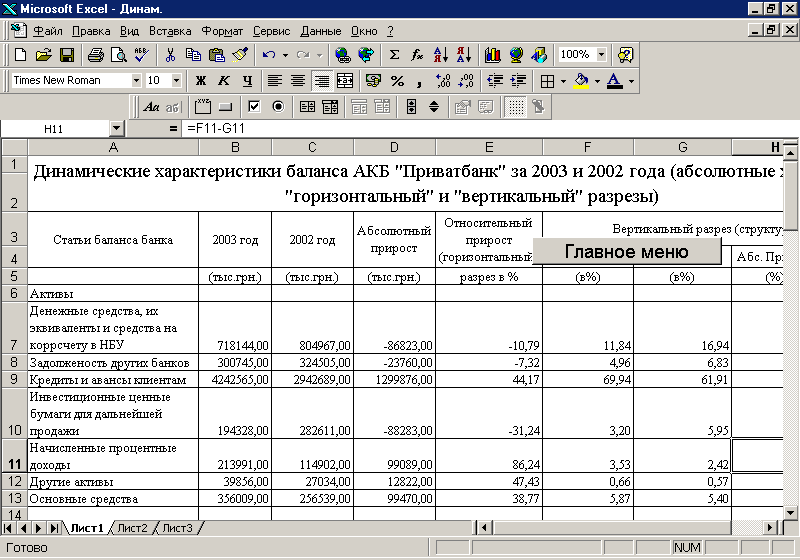The image size is (800, 560).
Task: Open Print Preview magnifier icon
Action: pyautogui.click(x=118, y=55)
